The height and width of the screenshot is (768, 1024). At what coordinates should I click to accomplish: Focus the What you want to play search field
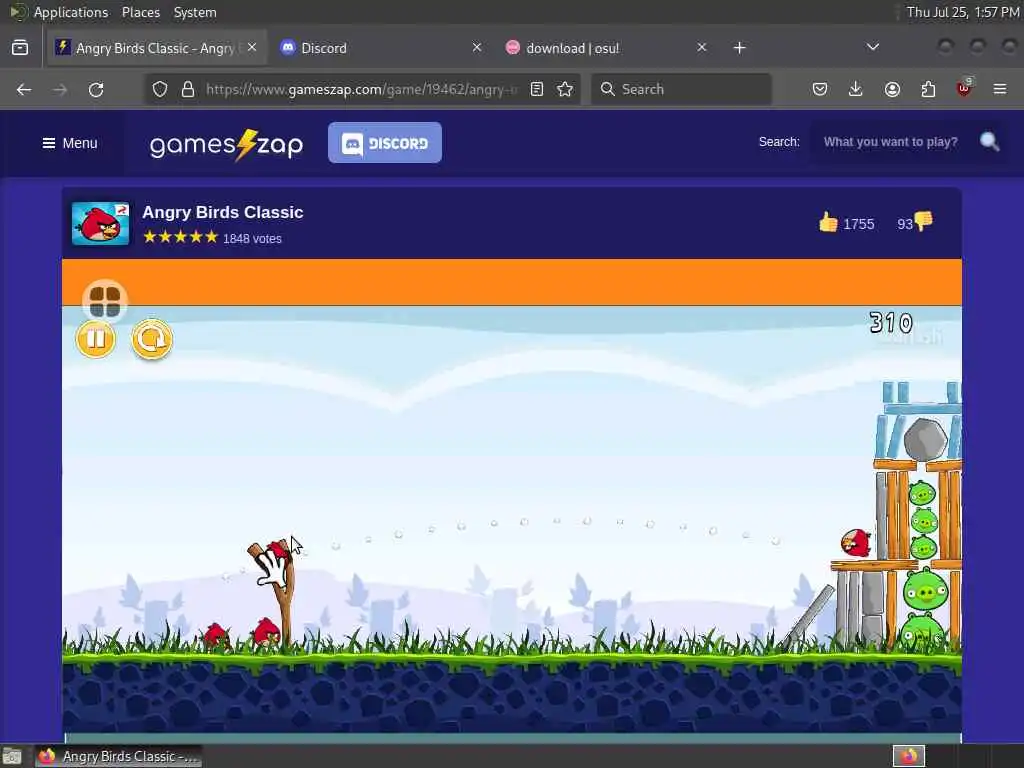pyautogui.click(x=891, y=142)
